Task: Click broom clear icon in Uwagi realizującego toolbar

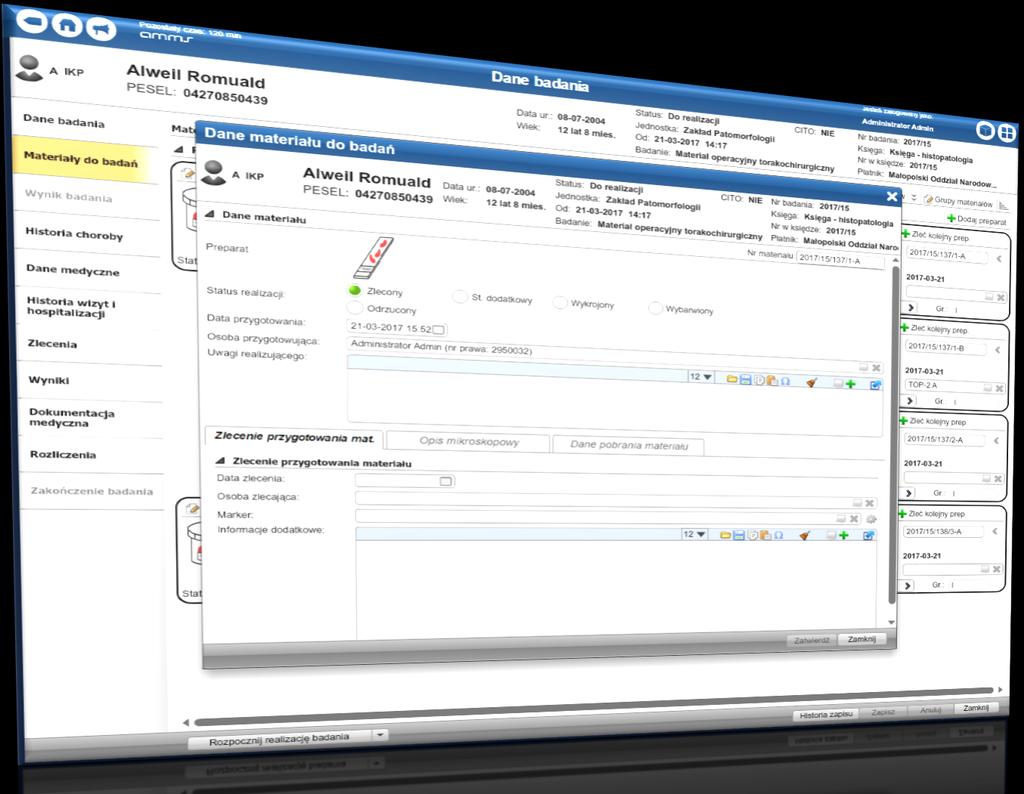Action: 812,382
